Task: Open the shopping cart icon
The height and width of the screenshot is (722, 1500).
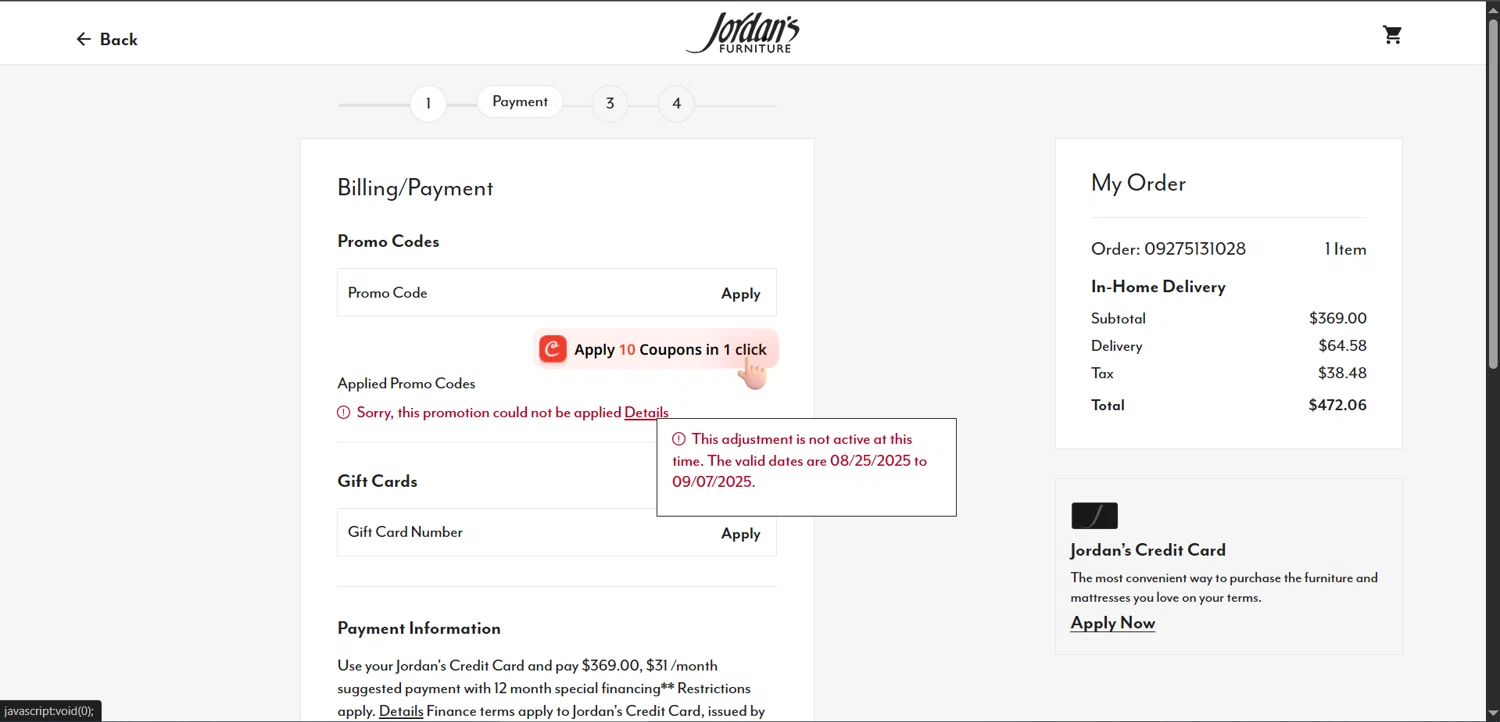Action: tap(1392, 35)
